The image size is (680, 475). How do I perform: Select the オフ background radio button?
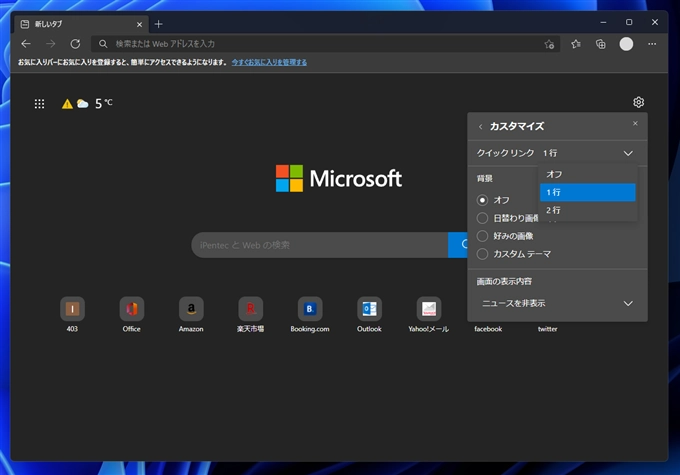482,200
